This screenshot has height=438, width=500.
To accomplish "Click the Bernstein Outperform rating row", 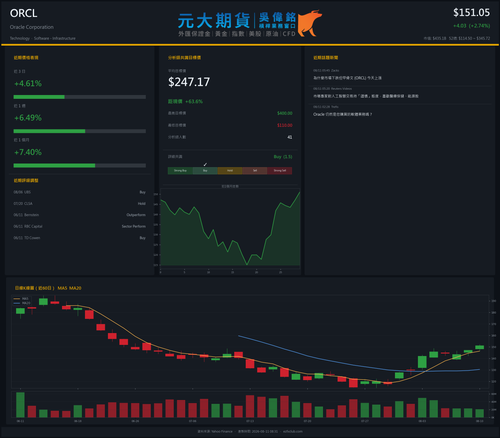I will [80, 215].
